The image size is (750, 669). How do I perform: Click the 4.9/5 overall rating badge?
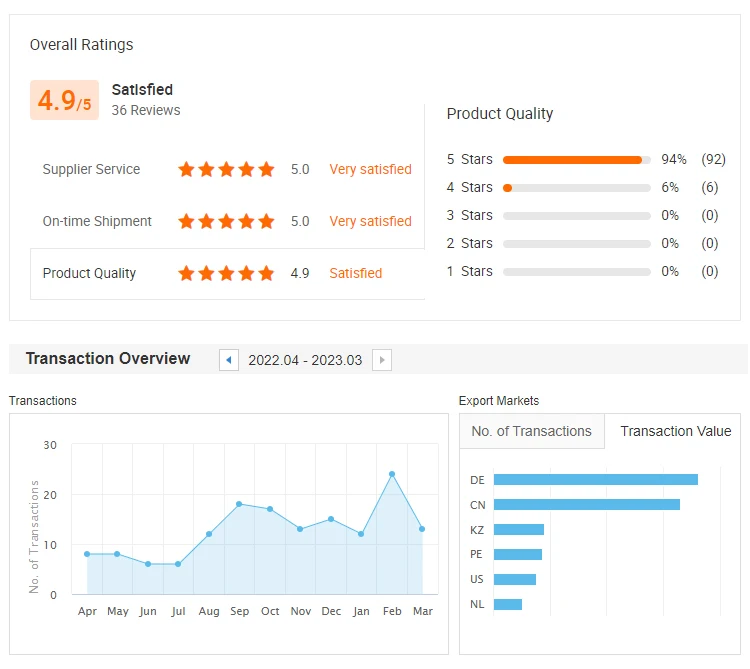pos(64,100)
